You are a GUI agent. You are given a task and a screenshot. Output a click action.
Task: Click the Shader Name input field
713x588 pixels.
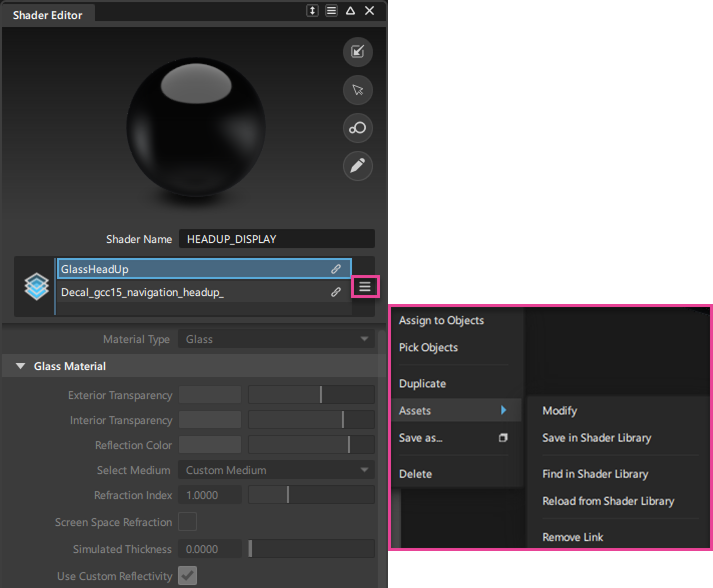[x=276, y=239]
